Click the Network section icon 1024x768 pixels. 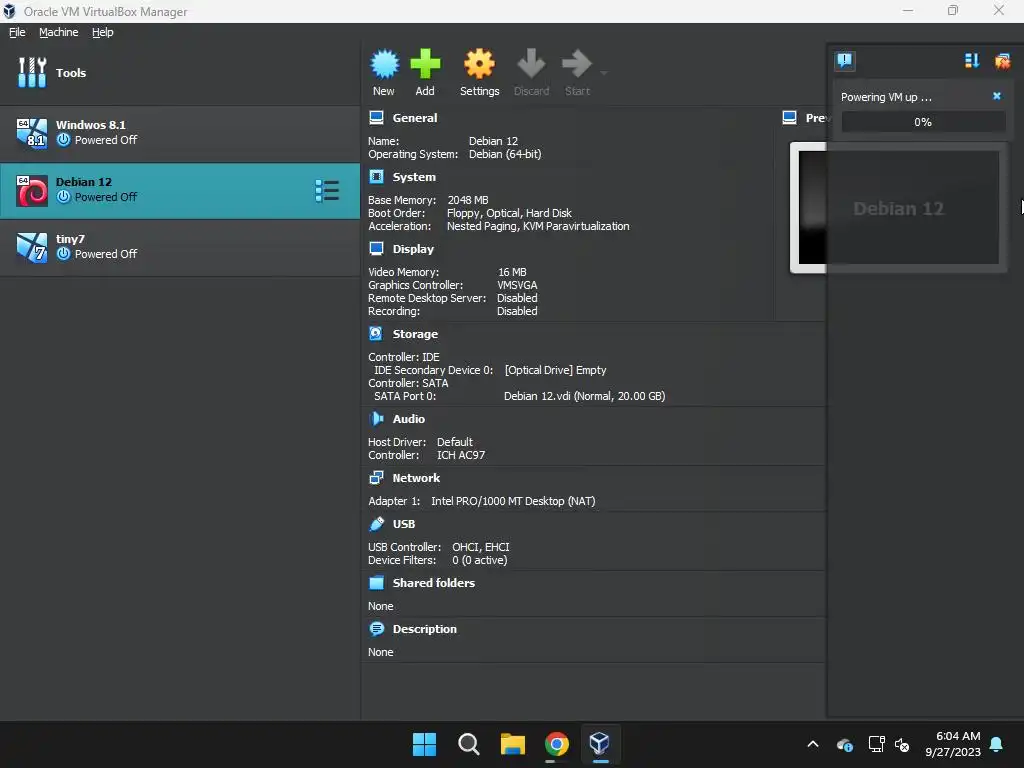click(376, 478)
